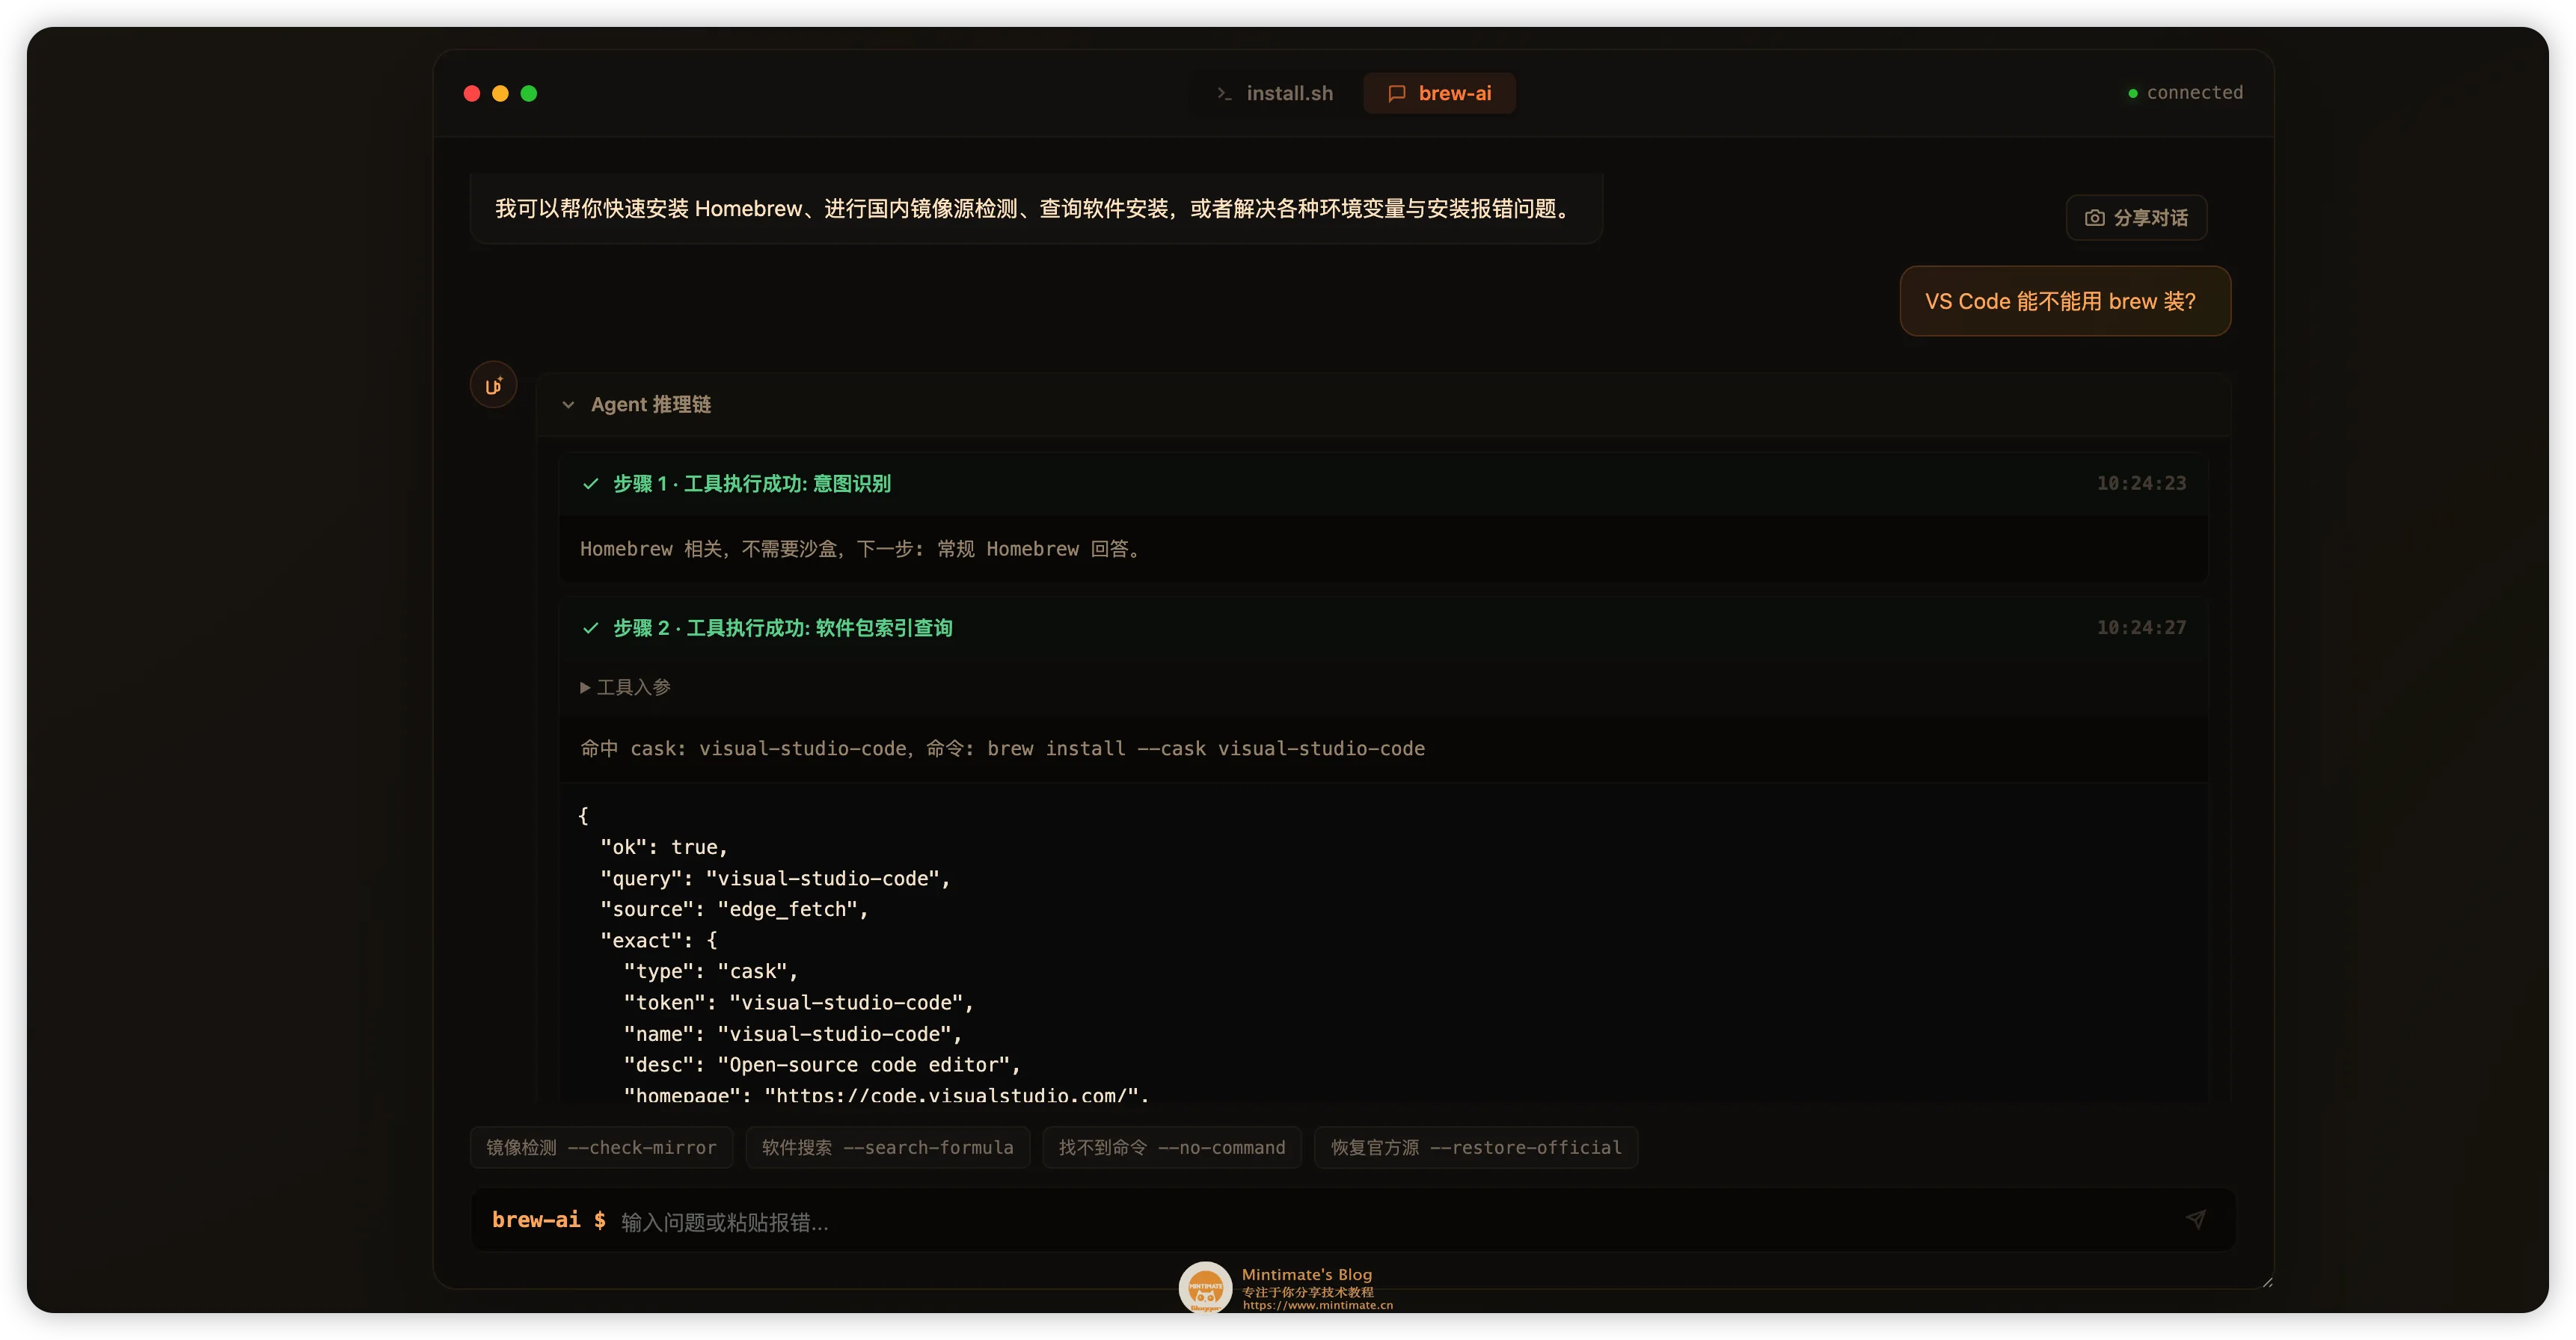Click the timestamp 10:24:27
2576x1340 pixels.
(x=2141, y=627)
